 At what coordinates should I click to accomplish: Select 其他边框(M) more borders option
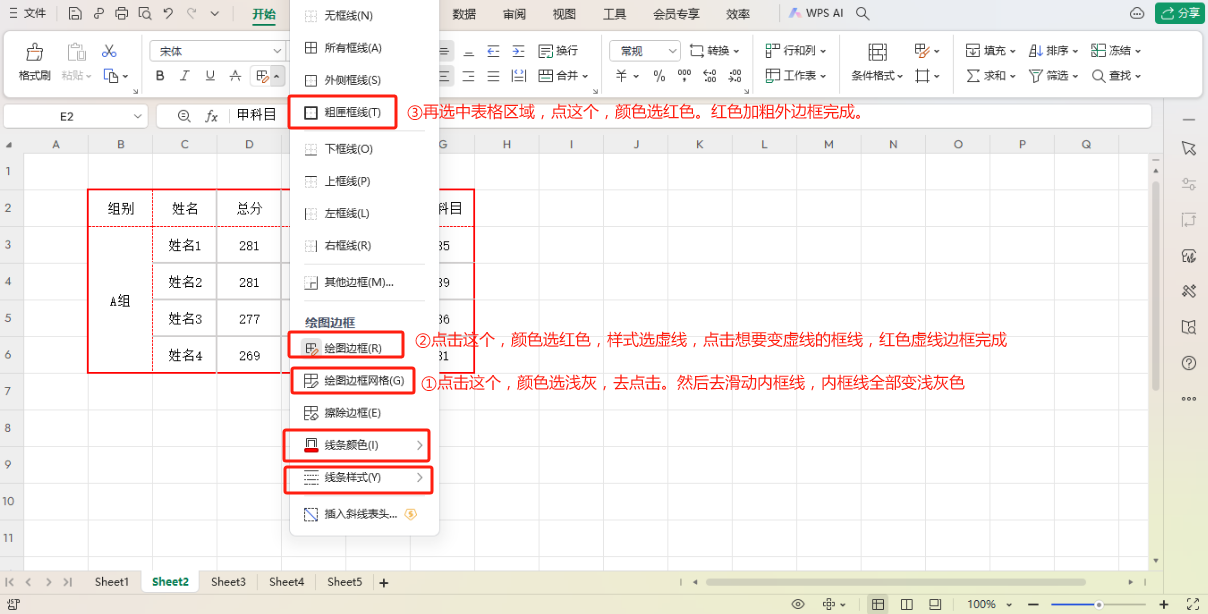(x=363, y=282)
